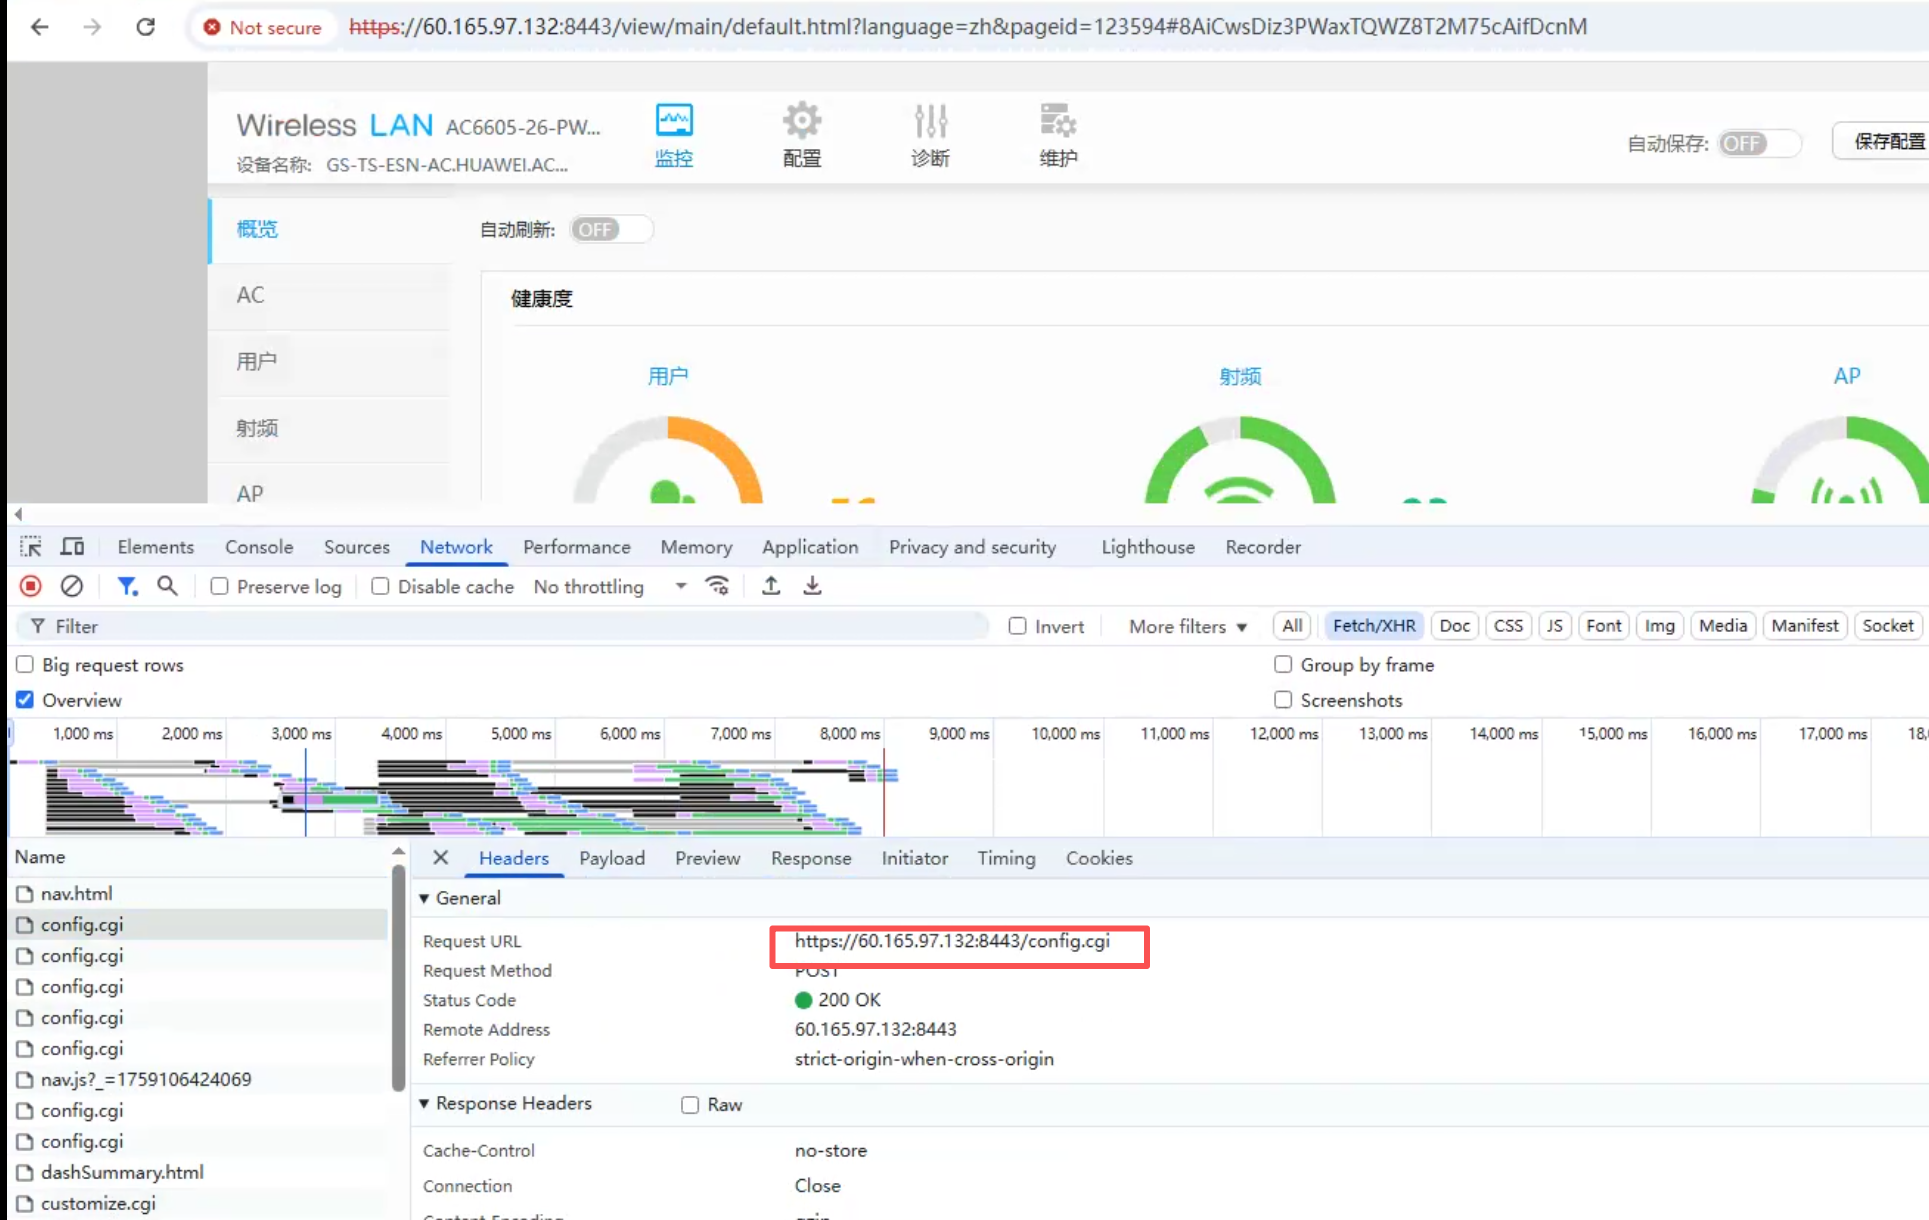Screen dimensions: 1929x1220
Task: Click the stop recording network log icon
Action: click(31, 586)
